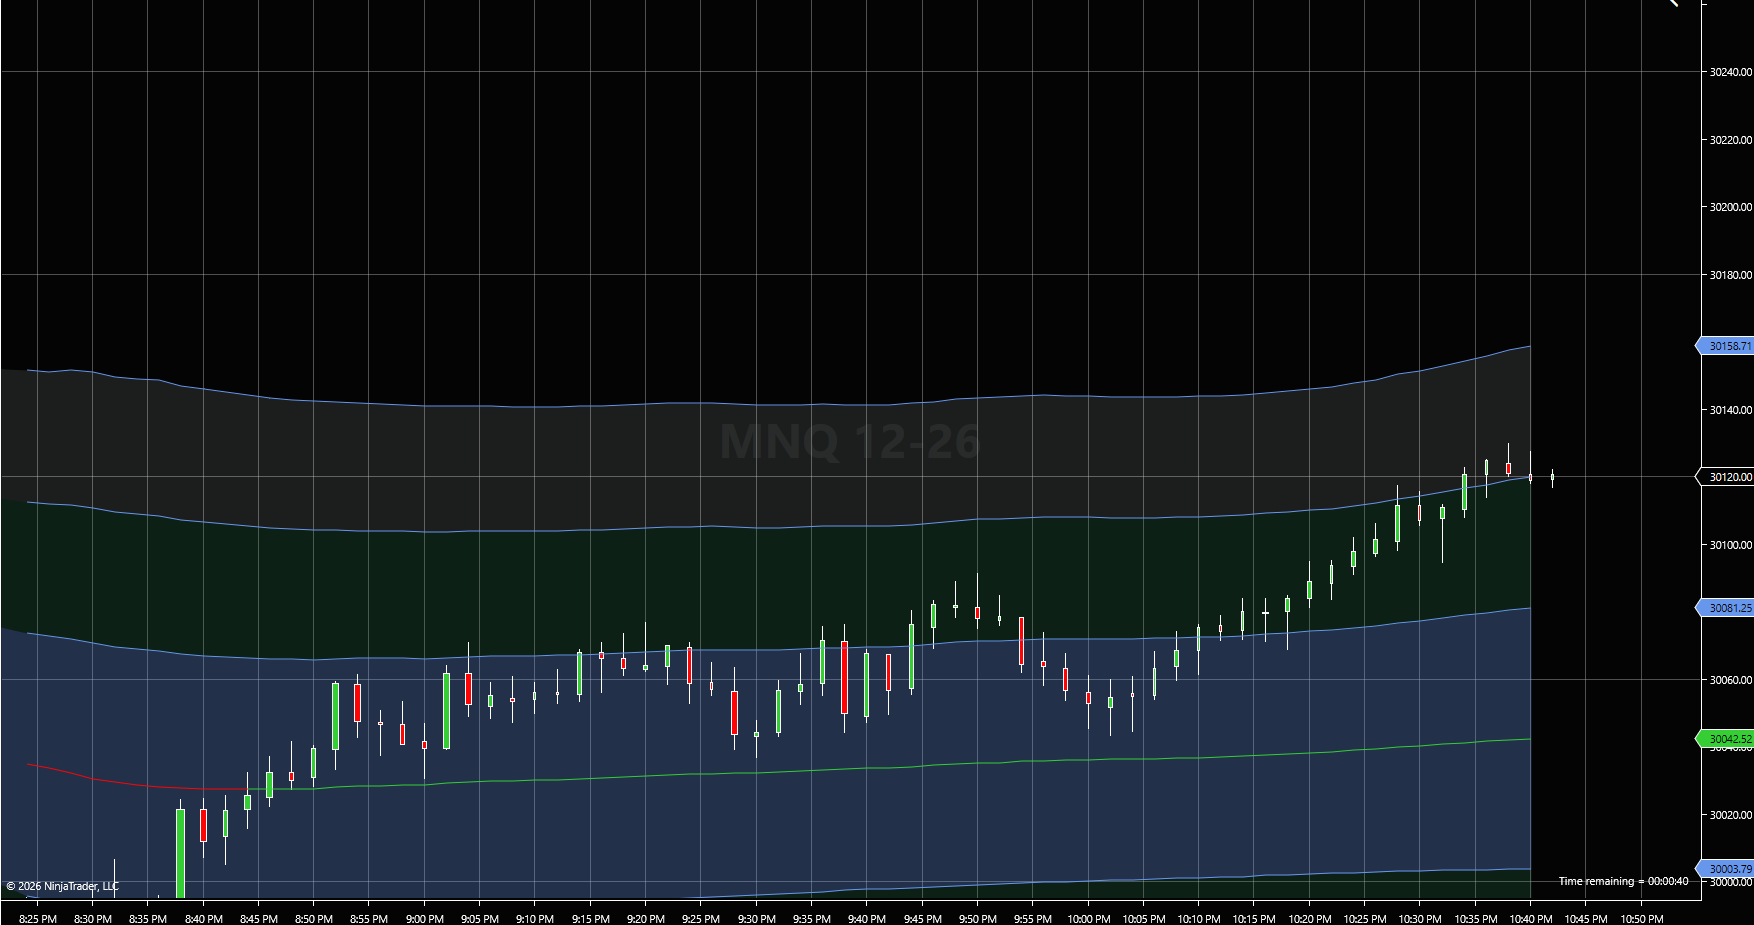The height and width of the screenshot is (925, 1754).
Task: Select the 8:55 PM time axis label
Action: tap(369, 919)
